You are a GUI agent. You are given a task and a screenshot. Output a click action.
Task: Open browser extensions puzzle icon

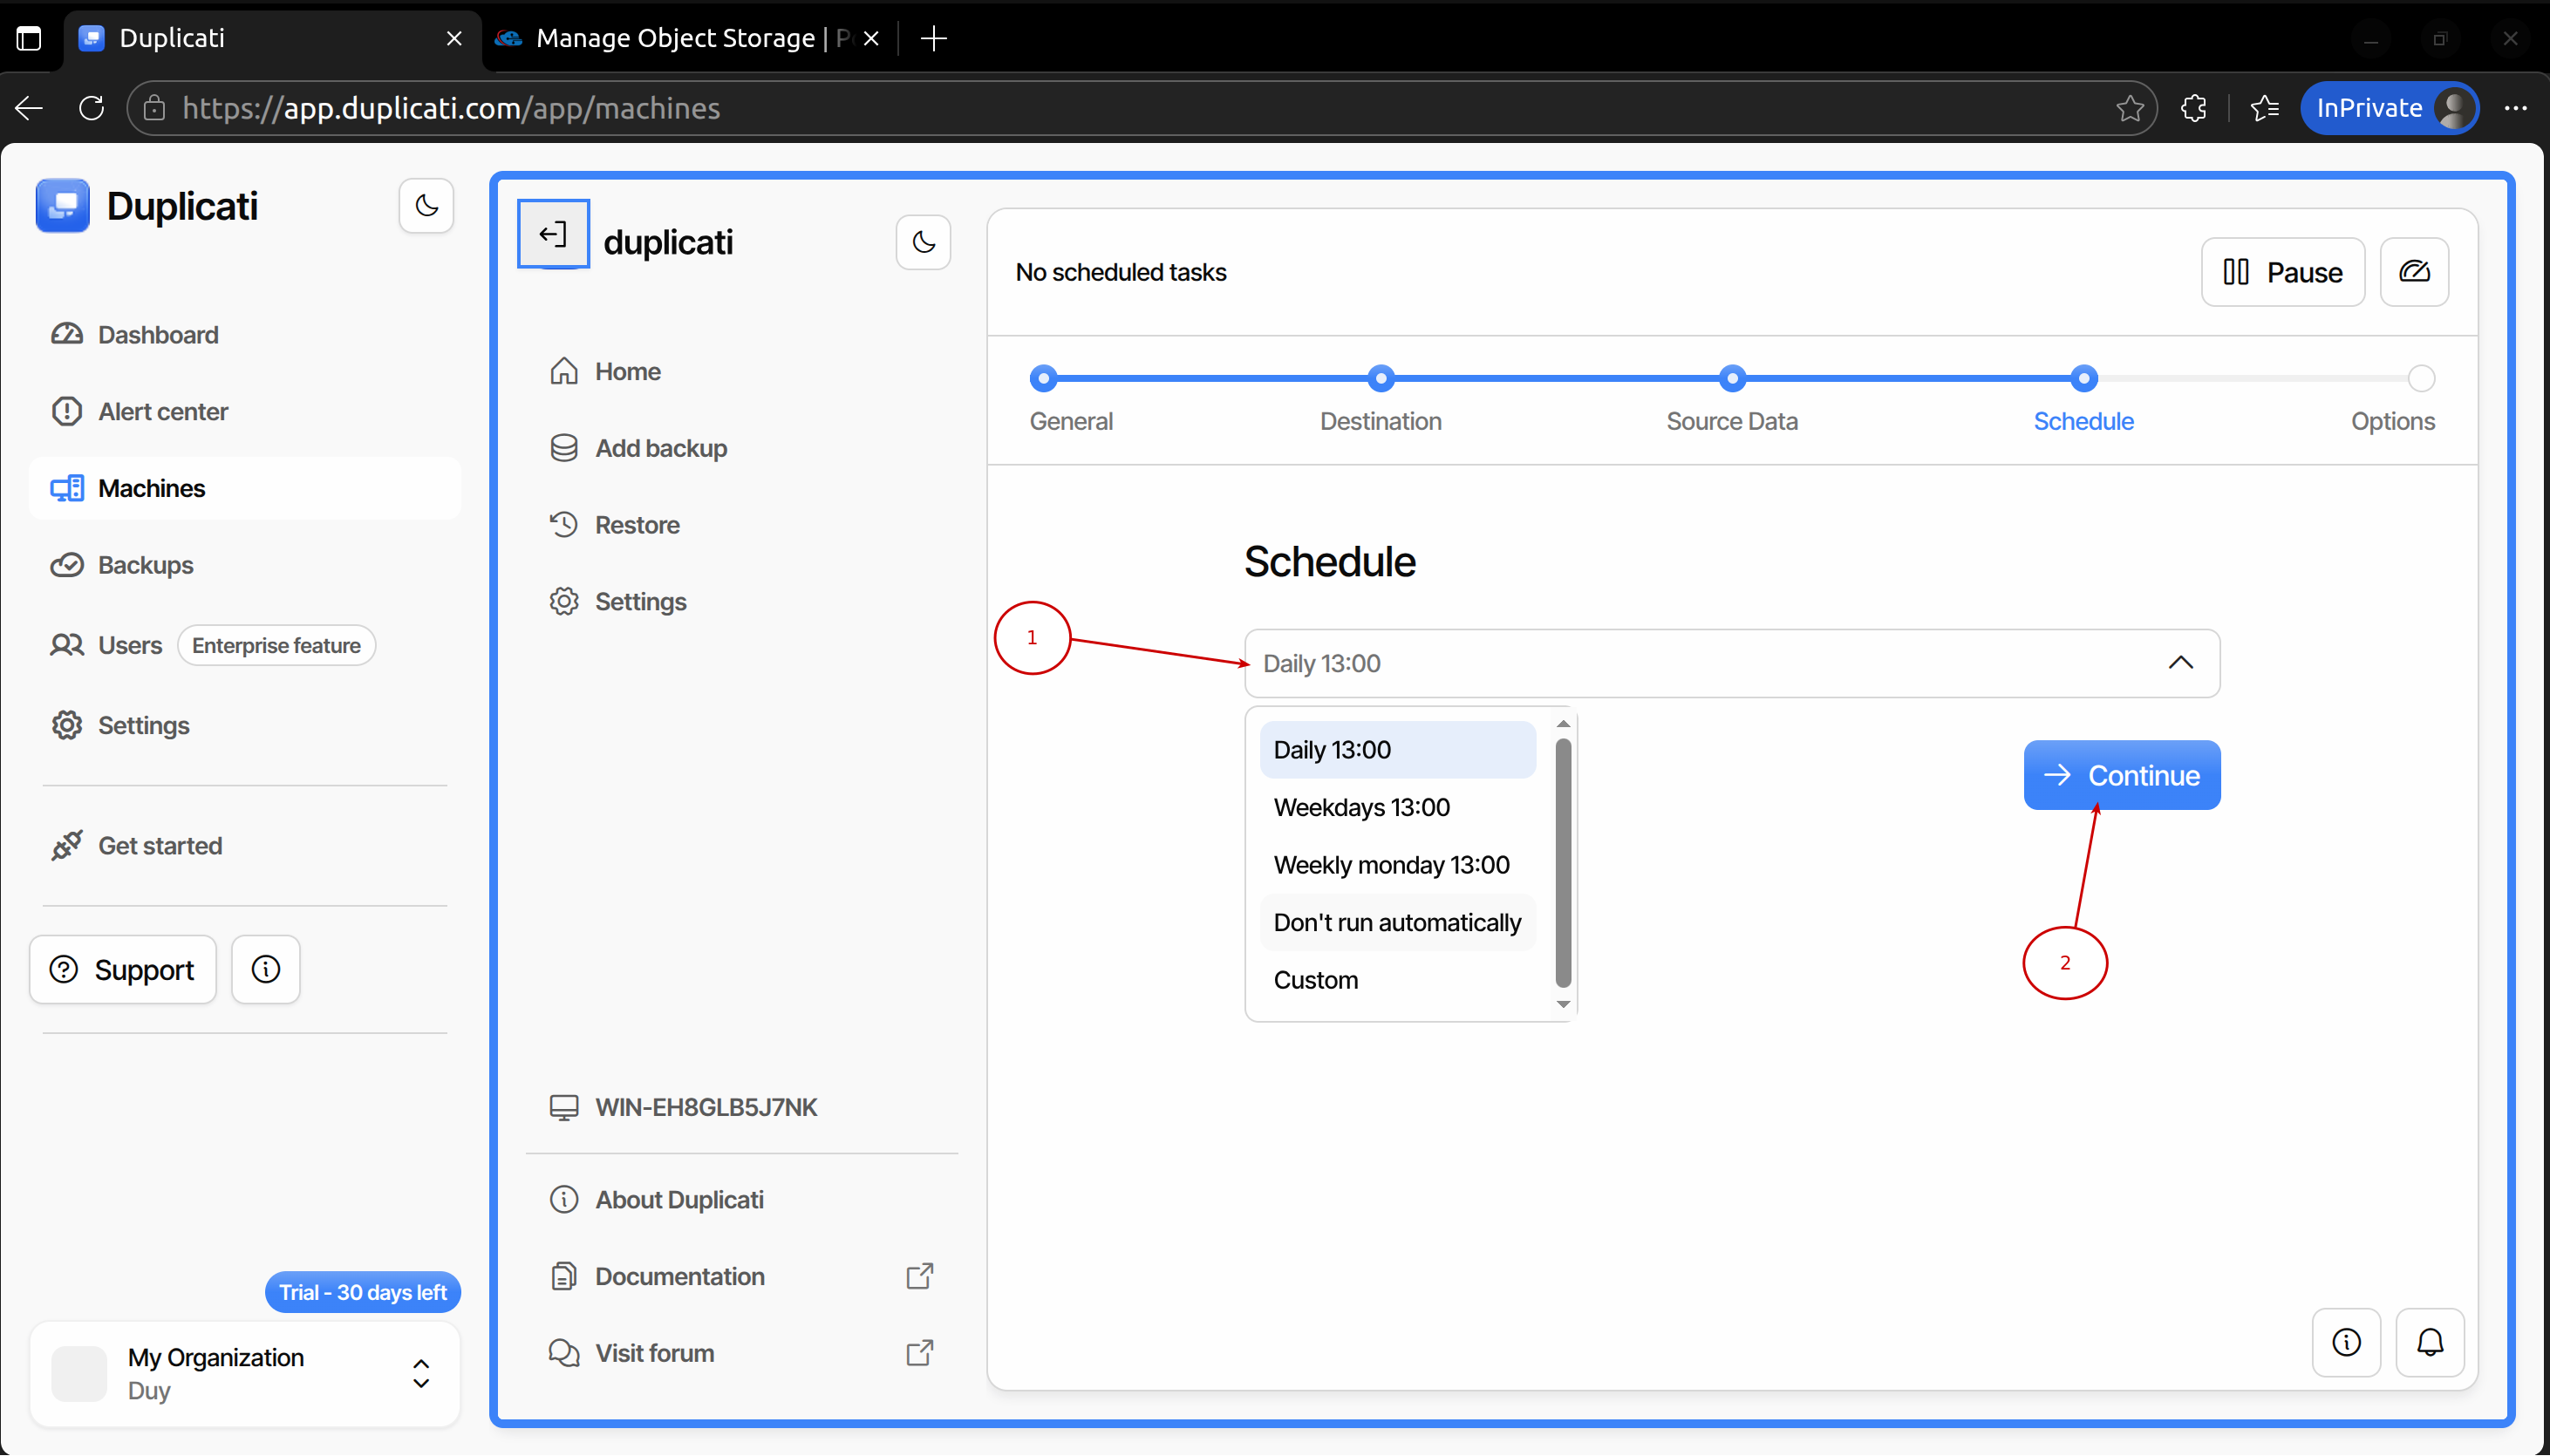pos(2193,108)
